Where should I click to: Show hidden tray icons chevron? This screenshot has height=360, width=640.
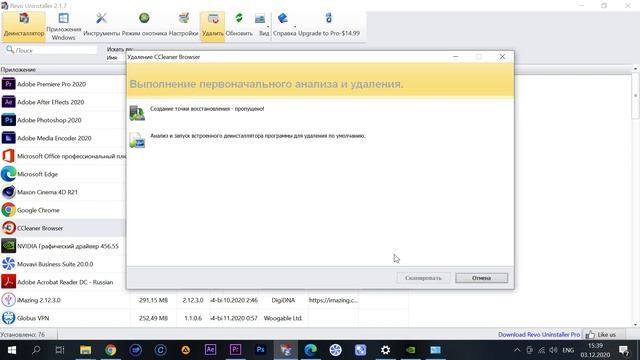coord(517,350)
